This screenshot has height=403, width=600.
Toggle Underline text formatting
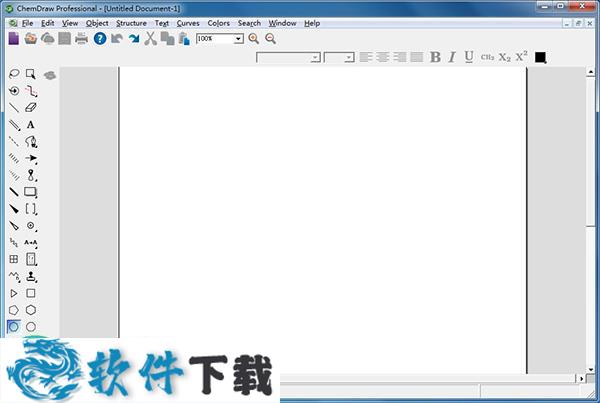[x=469, y=57]
